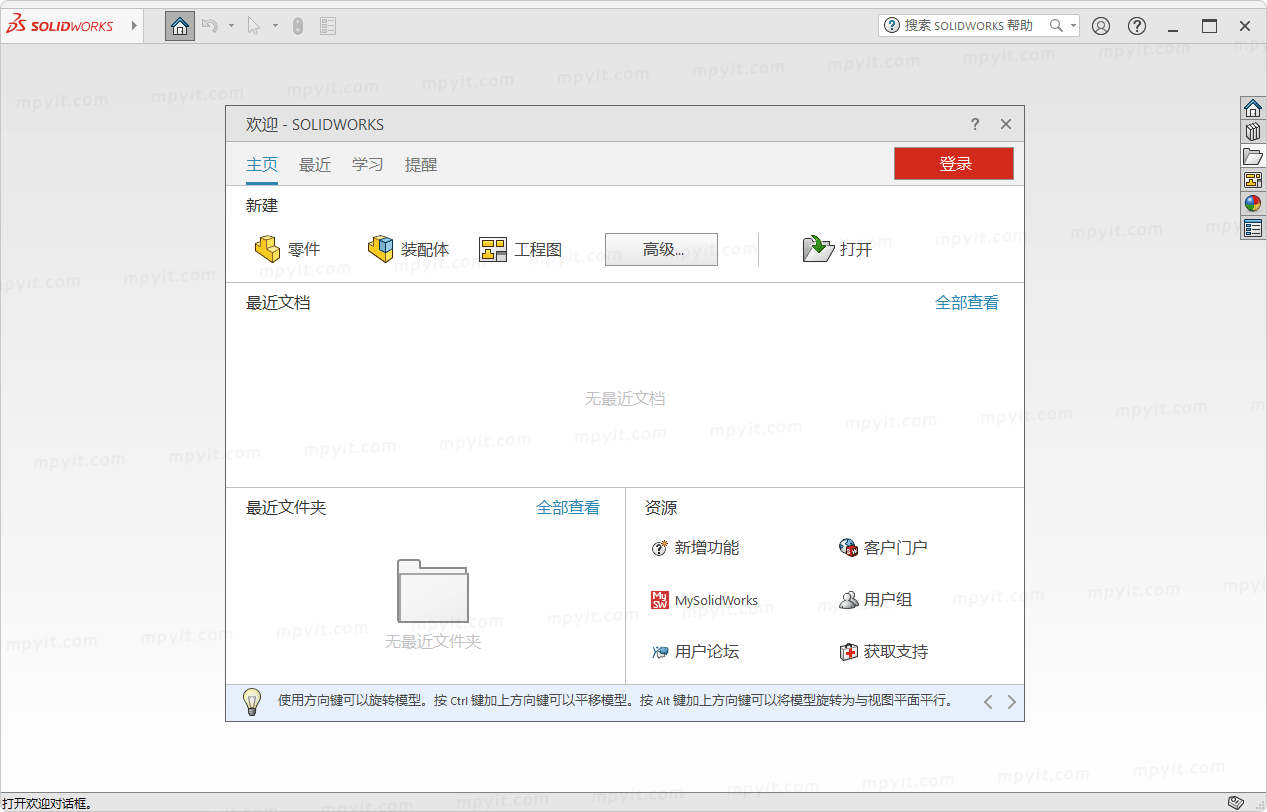Show next tip arrow
The width and height of the screenshot is (1267, 812).
[x=1011, y=702]
